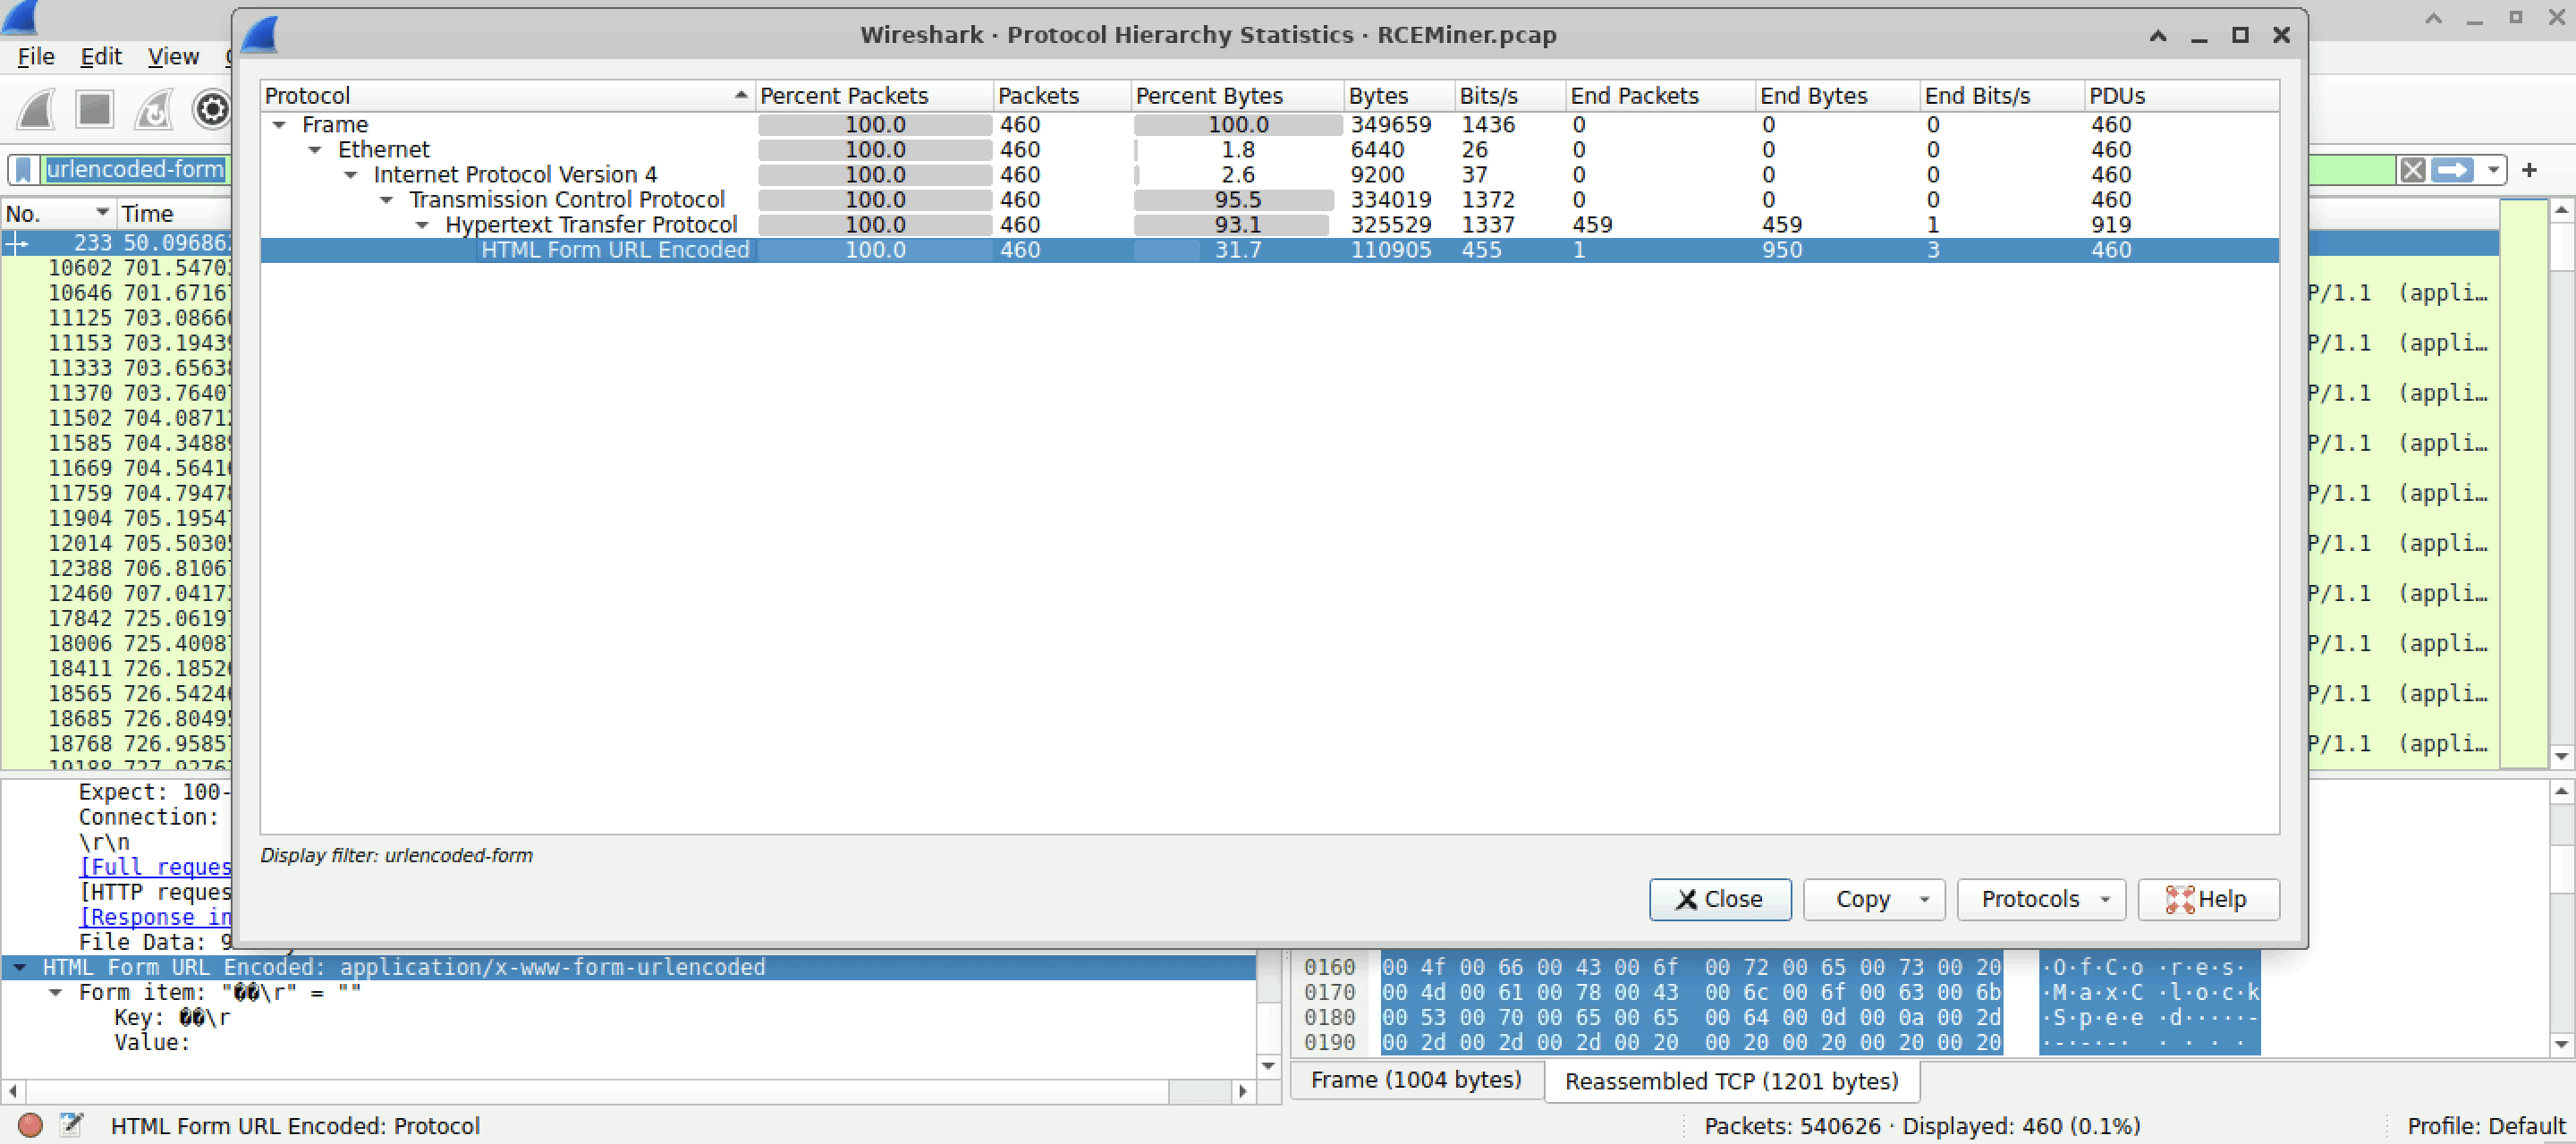This screenshot has height=1144, width=2576.
Task: Collapse the Ethernet tree node
Action: 315,150
